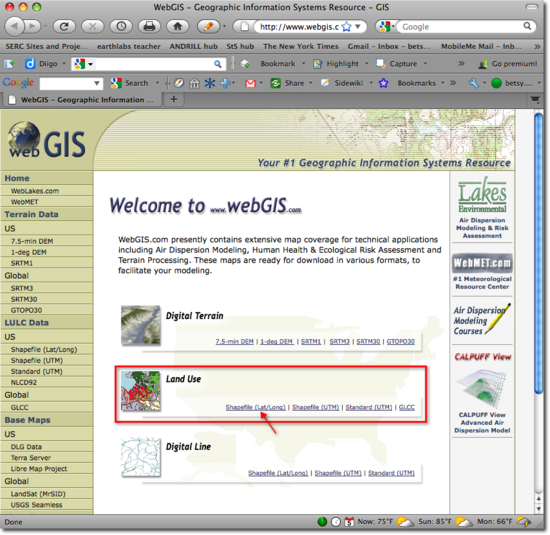Open Shapefile (Lat/Long) link under Land Use
550x535 pixels.
(x=255, y=407)
